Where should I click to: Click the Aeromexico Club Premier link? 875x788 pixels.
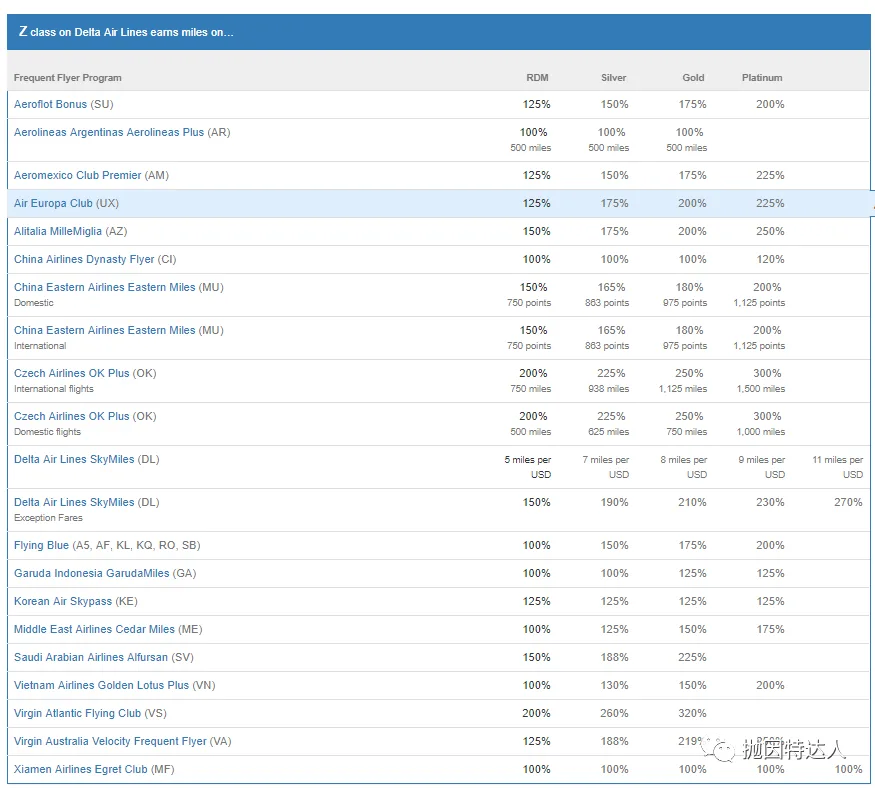tap(78, 175)
